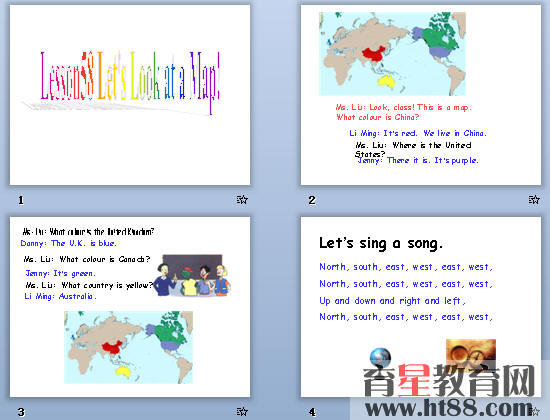The height and width of the screenshot is (420, 550).
Task: Select slide 3 with classroom cartoon
Action: click(130, 307)
